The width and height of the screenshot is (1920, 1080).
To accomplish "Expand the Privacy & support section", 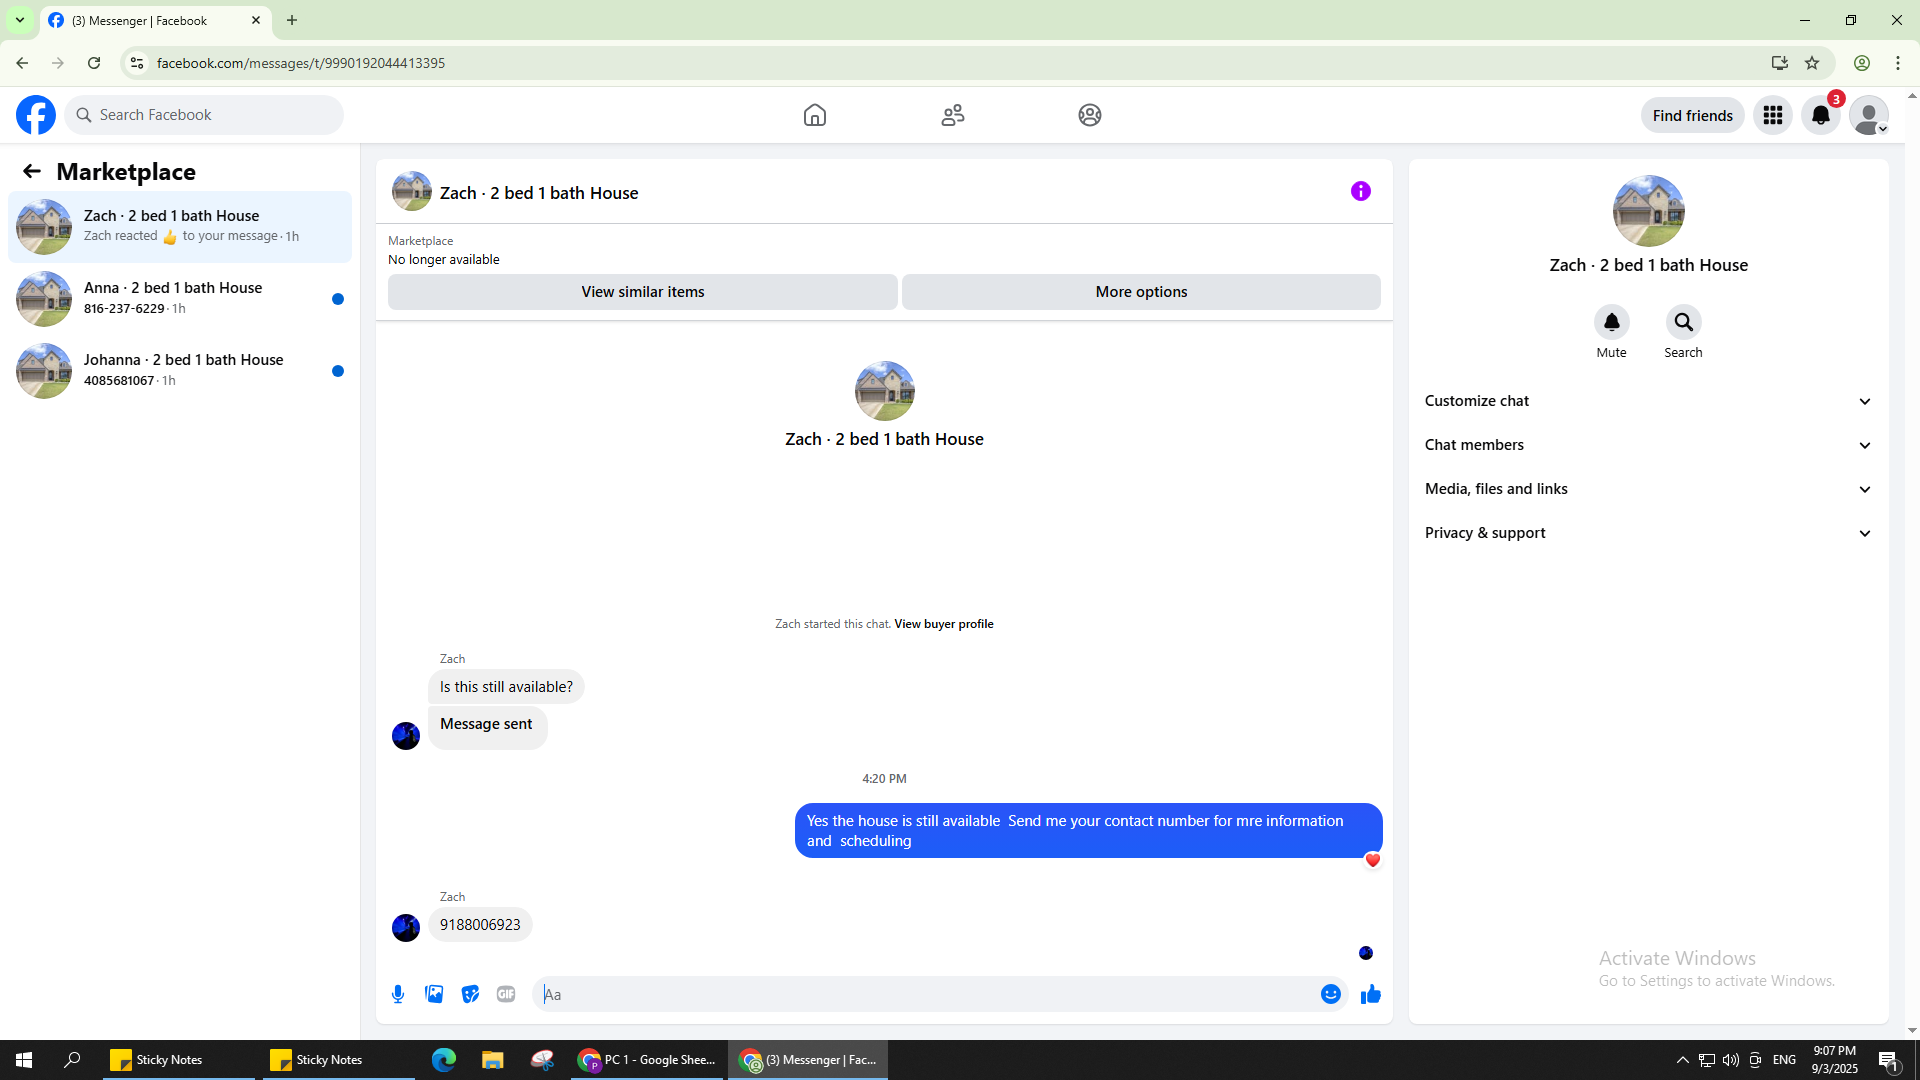I will pyautogui.click(x=1649, y=533).
